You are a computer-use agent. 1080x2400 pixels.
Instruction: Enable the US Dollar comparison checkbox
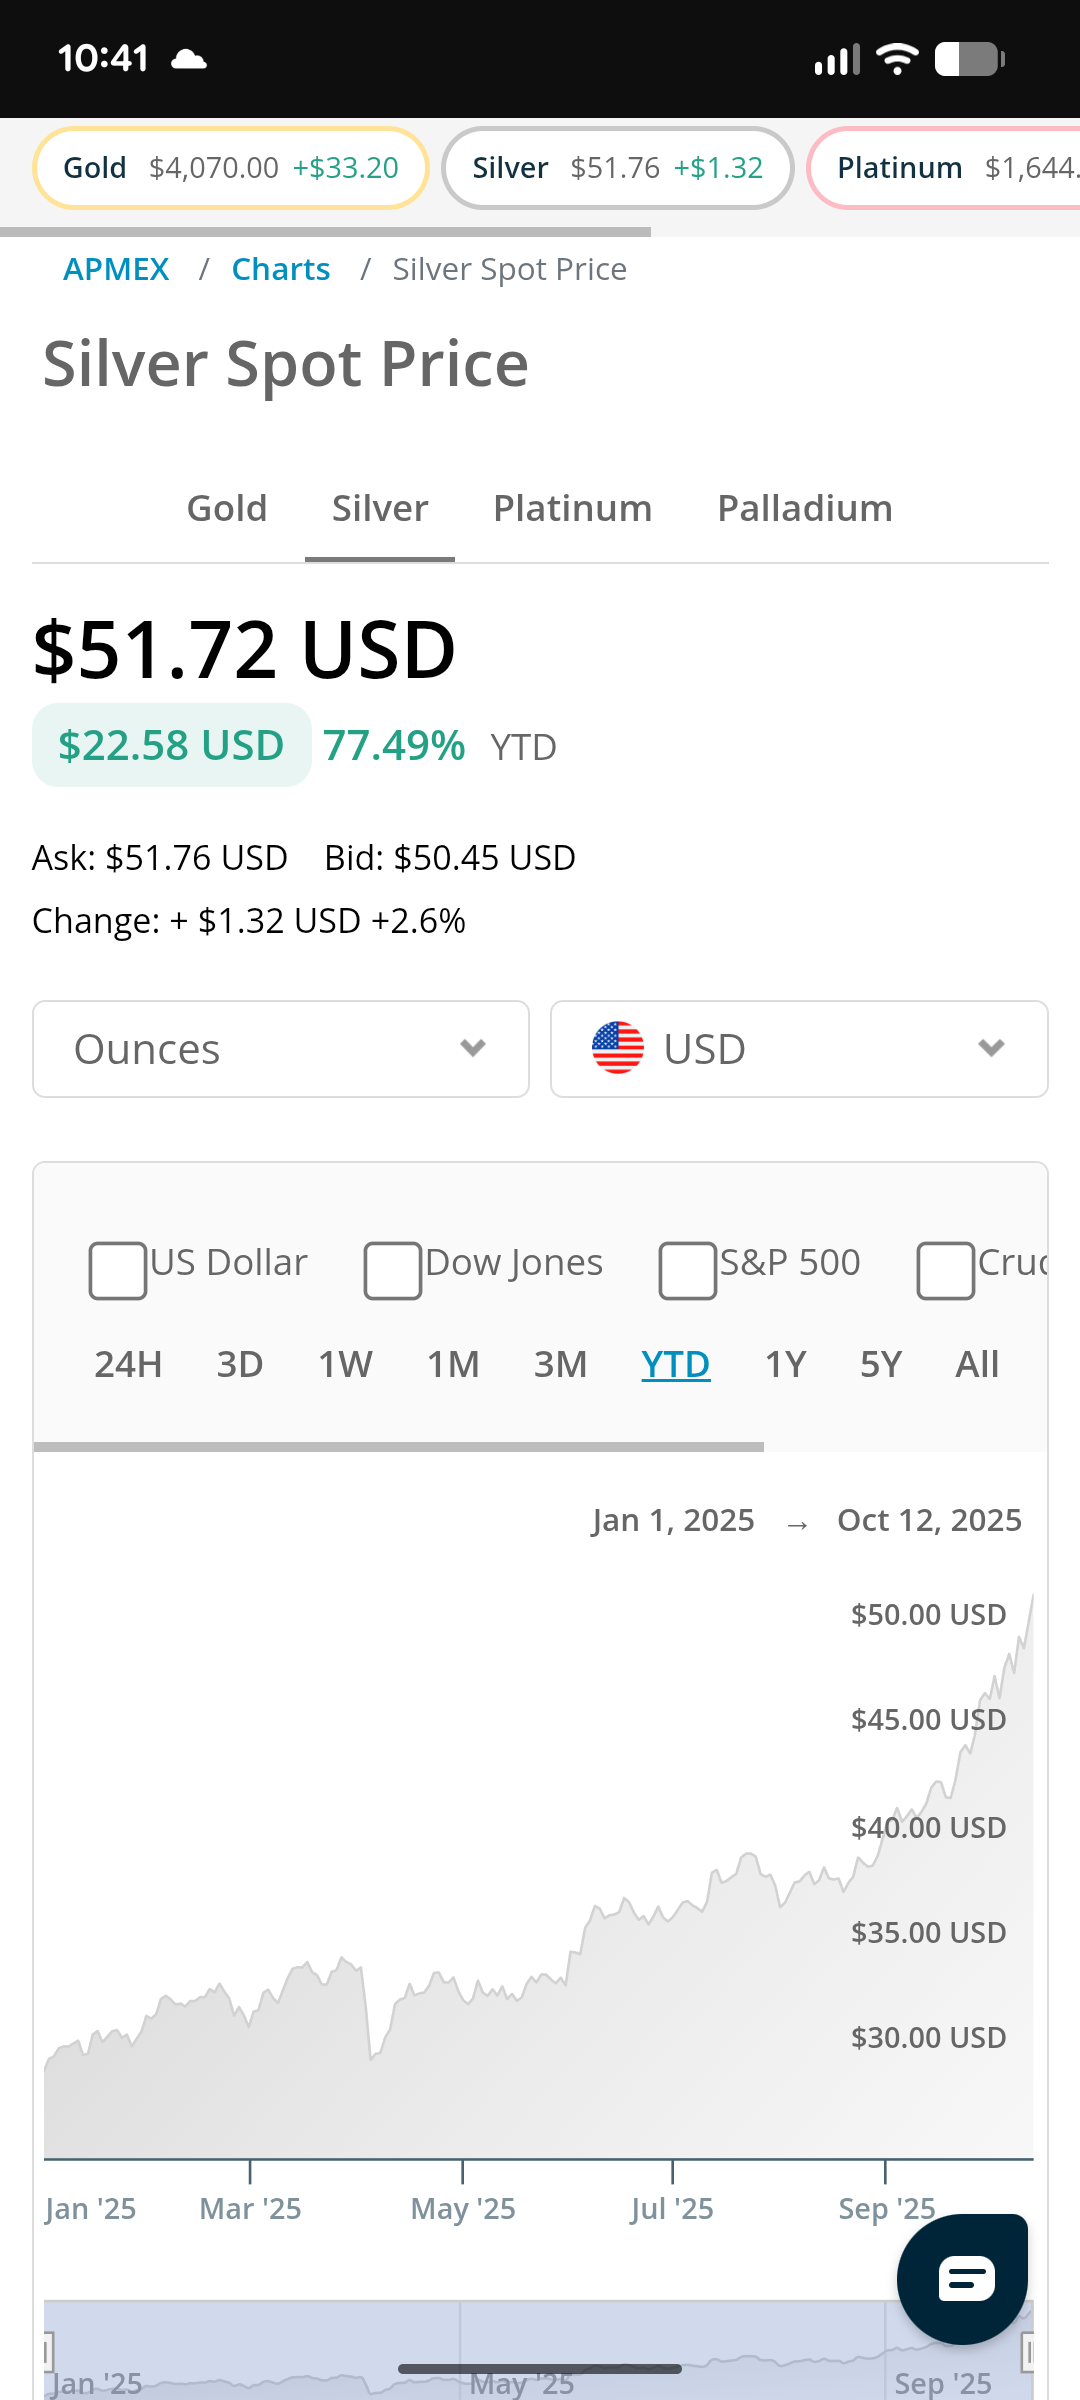pyautogui.click(x=118, y=1270)
